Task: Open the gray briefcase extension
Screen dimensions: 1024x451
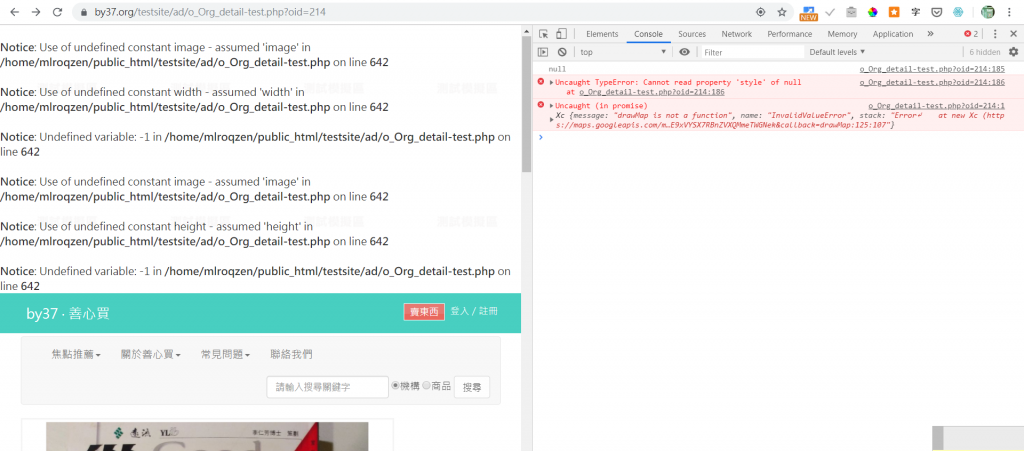Action: [852, 12]
